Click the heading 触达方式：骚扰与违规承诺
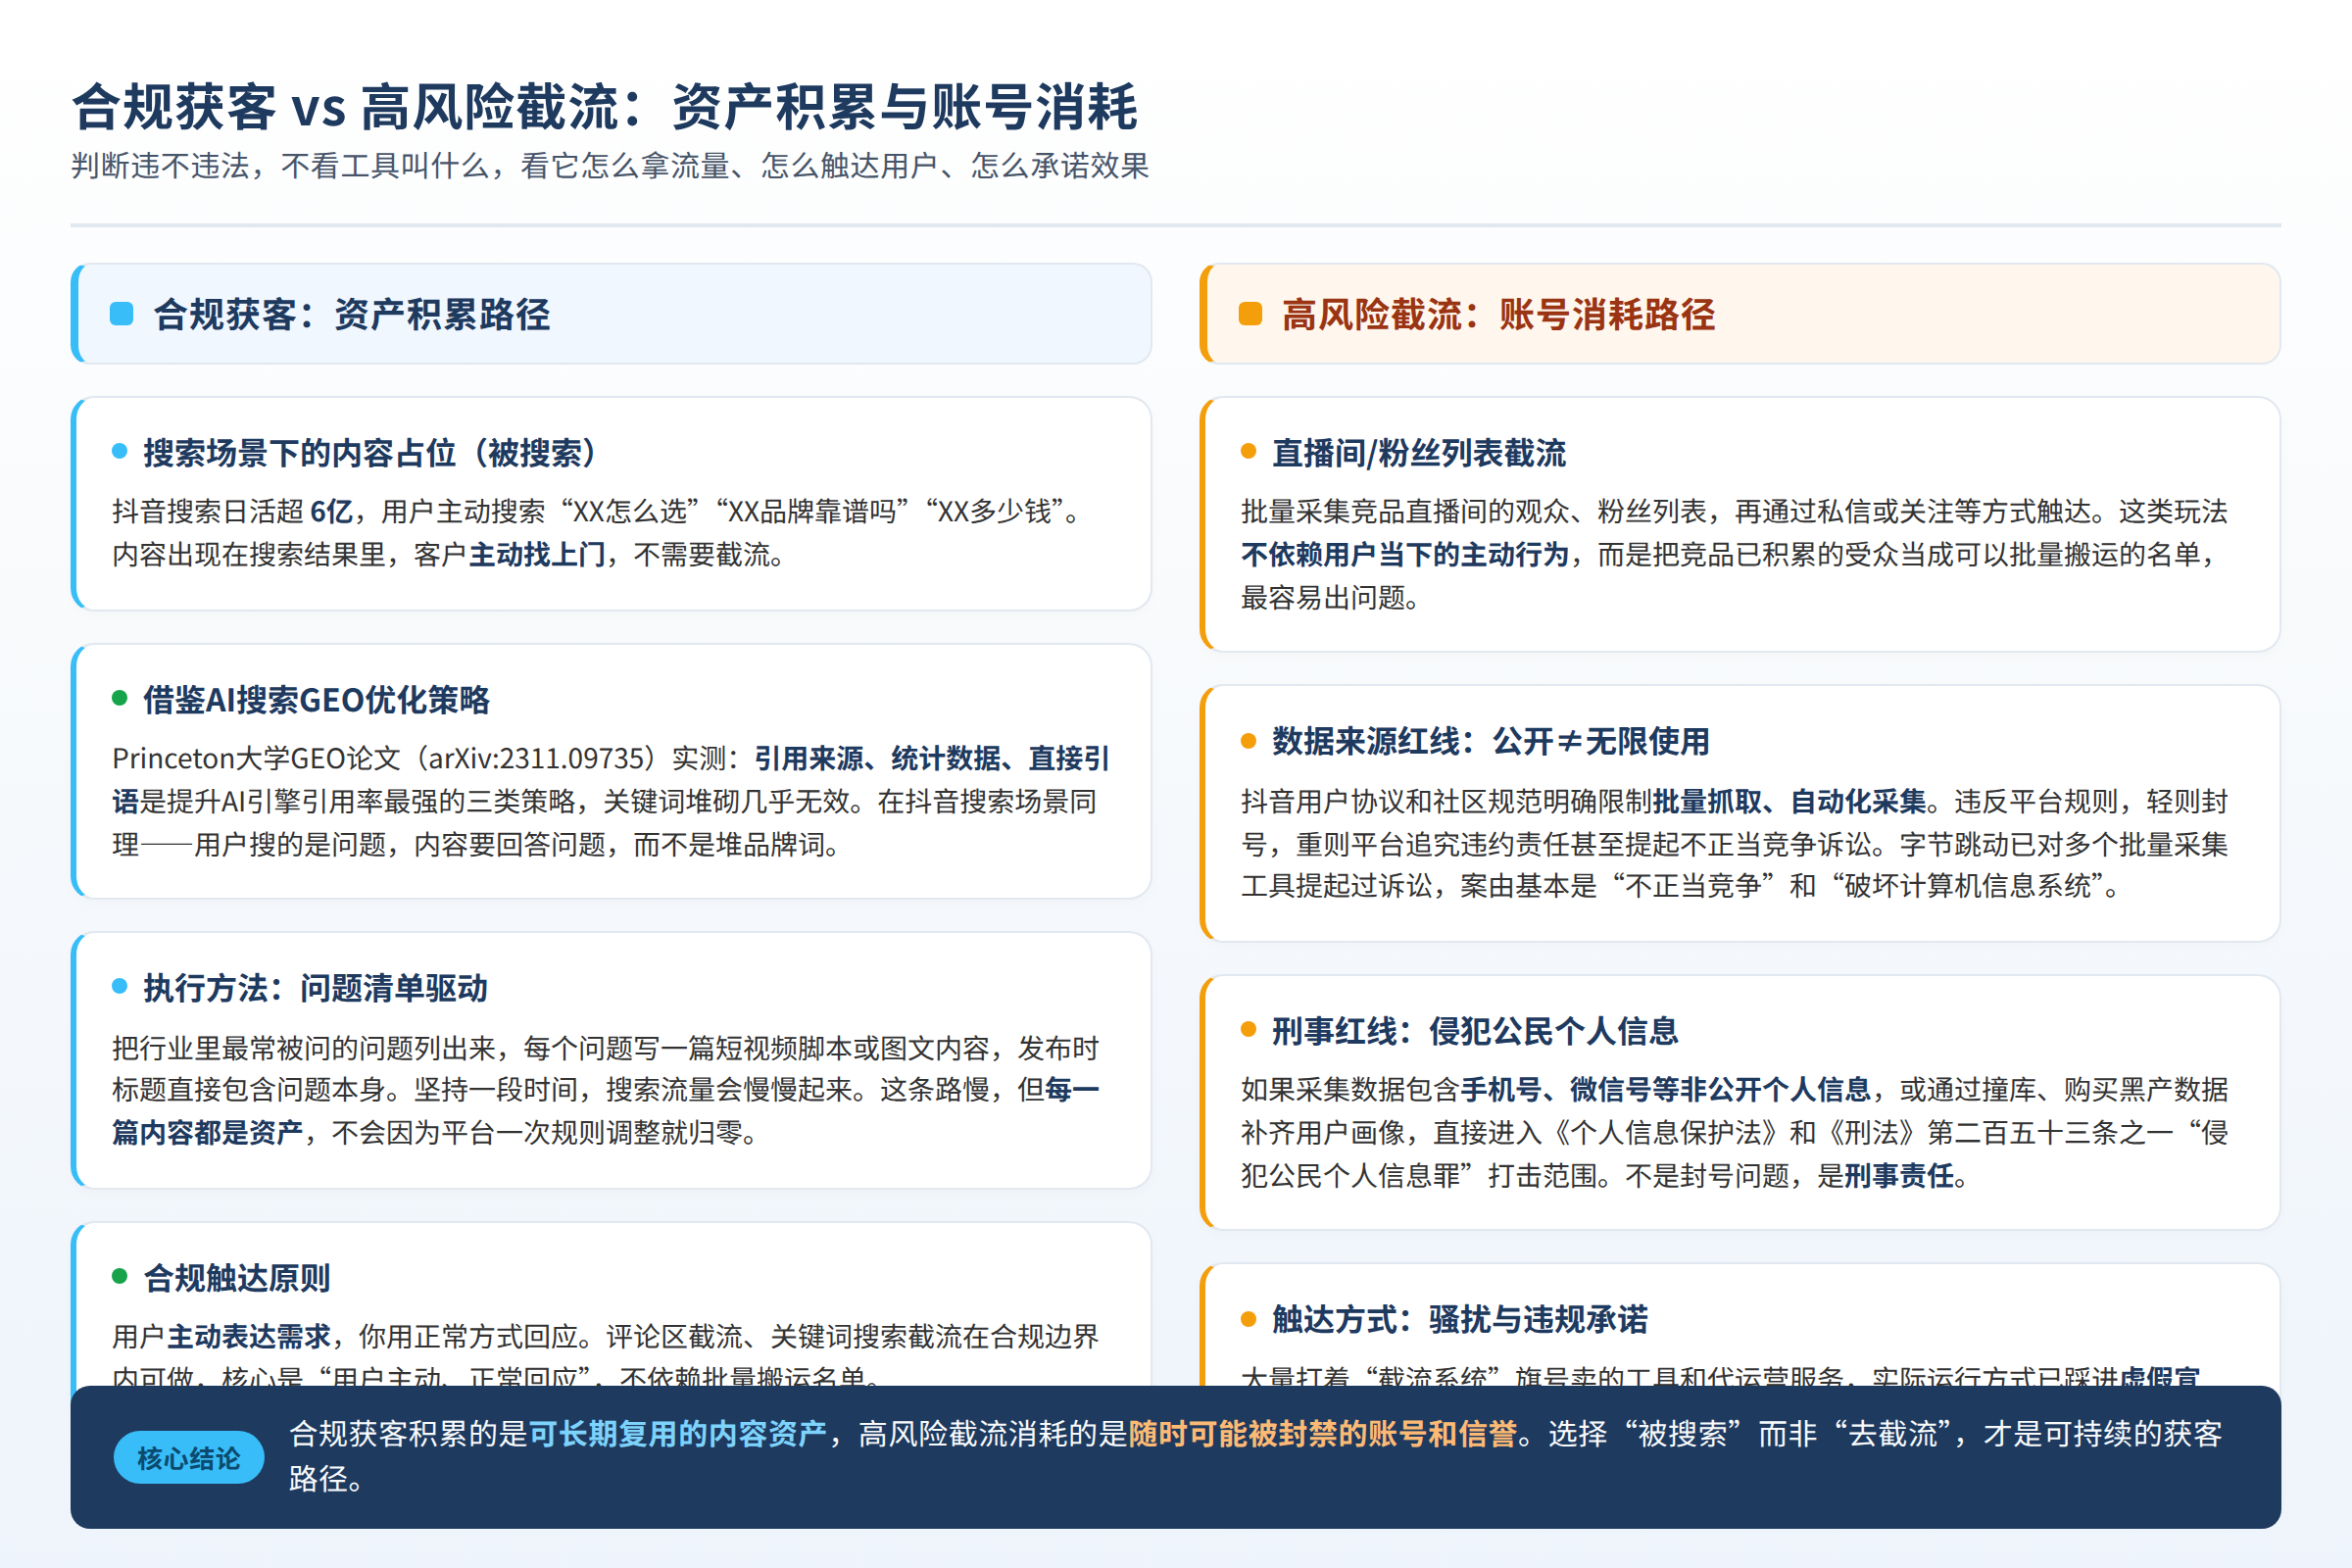 tap(1459, 1320)
